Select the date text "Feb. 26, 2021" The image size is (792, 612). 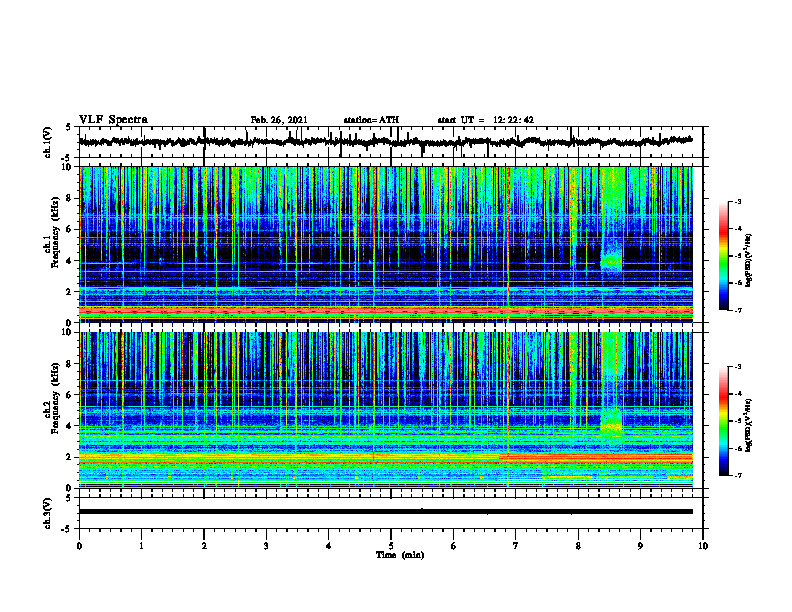(279, 120)
